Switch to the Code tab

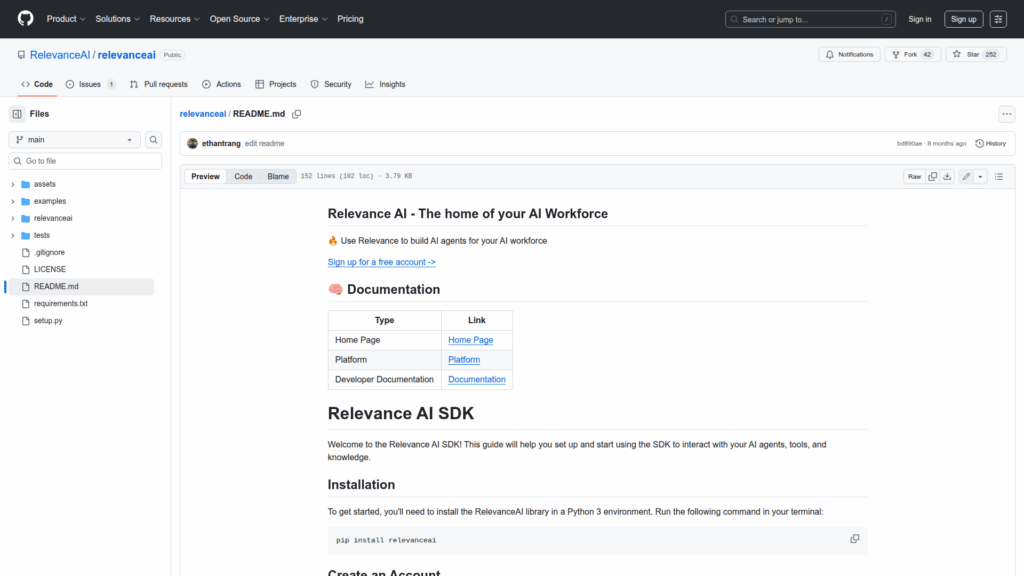pos(37,84)
